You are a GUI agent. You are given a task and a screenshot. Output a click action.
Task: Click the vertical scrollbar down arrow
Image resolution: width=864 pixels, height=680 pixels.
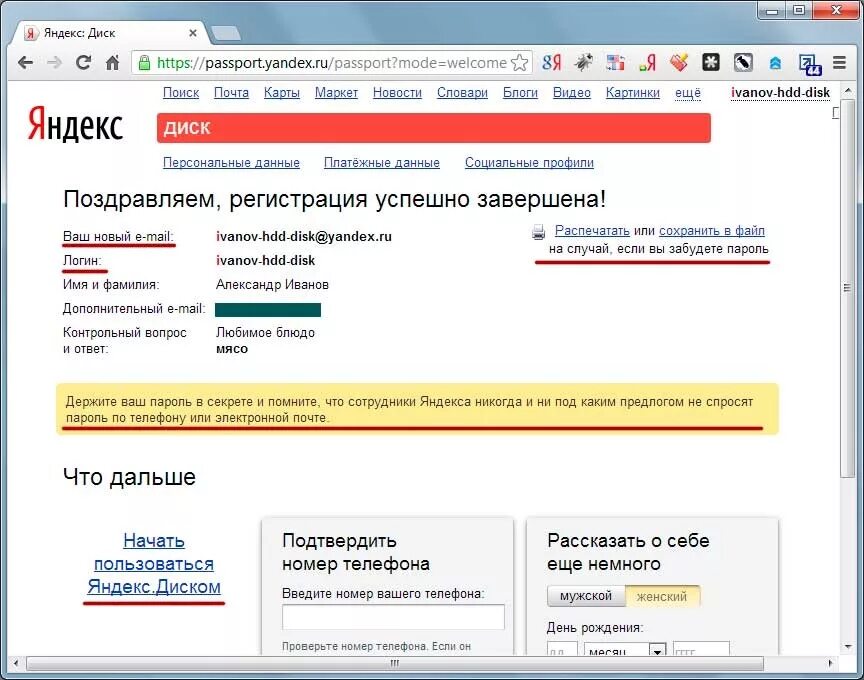click(x=847, y=647)
